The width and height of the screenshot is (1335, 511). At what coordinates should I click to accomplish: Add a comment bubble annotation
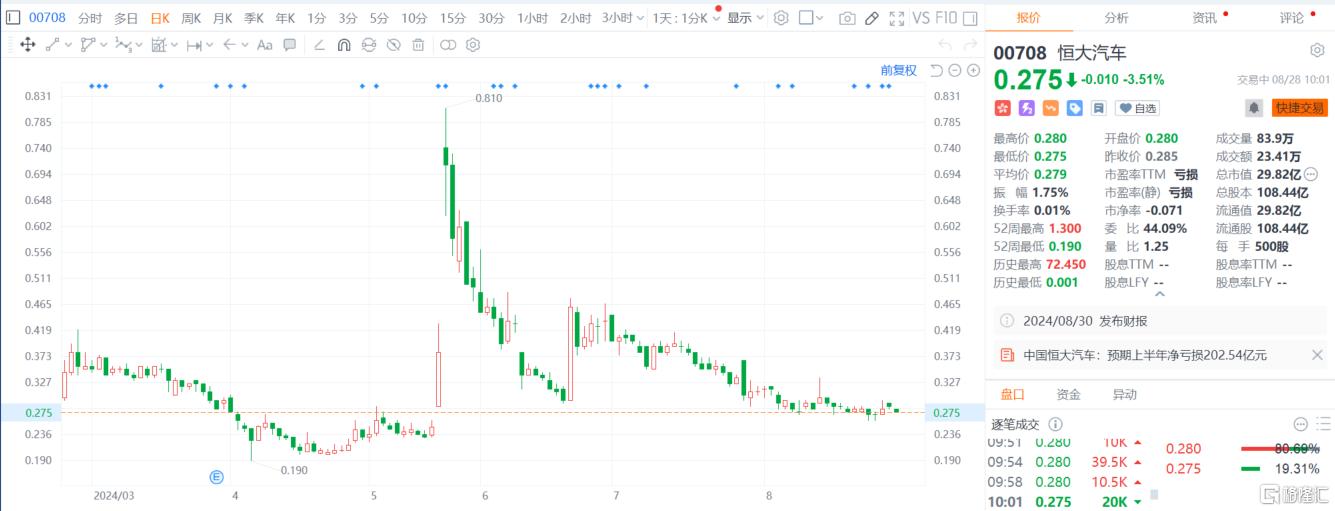289,44
